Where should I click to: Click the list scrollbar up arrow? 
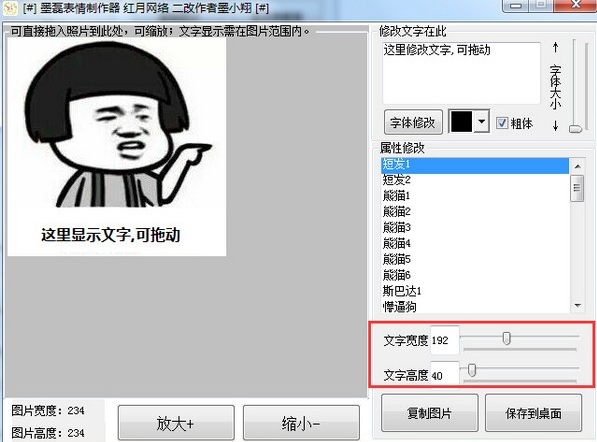pos(577,166)
